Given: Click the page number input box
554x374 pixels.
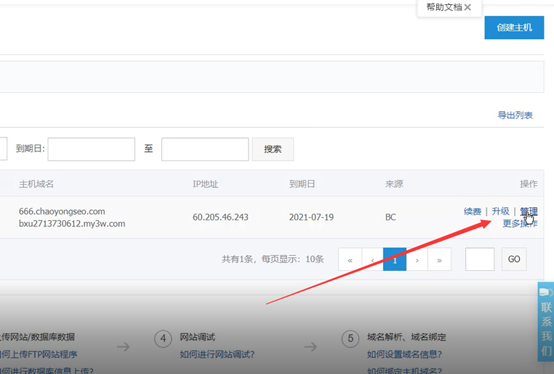Looking at the screenshot, I should coord(480,259).
